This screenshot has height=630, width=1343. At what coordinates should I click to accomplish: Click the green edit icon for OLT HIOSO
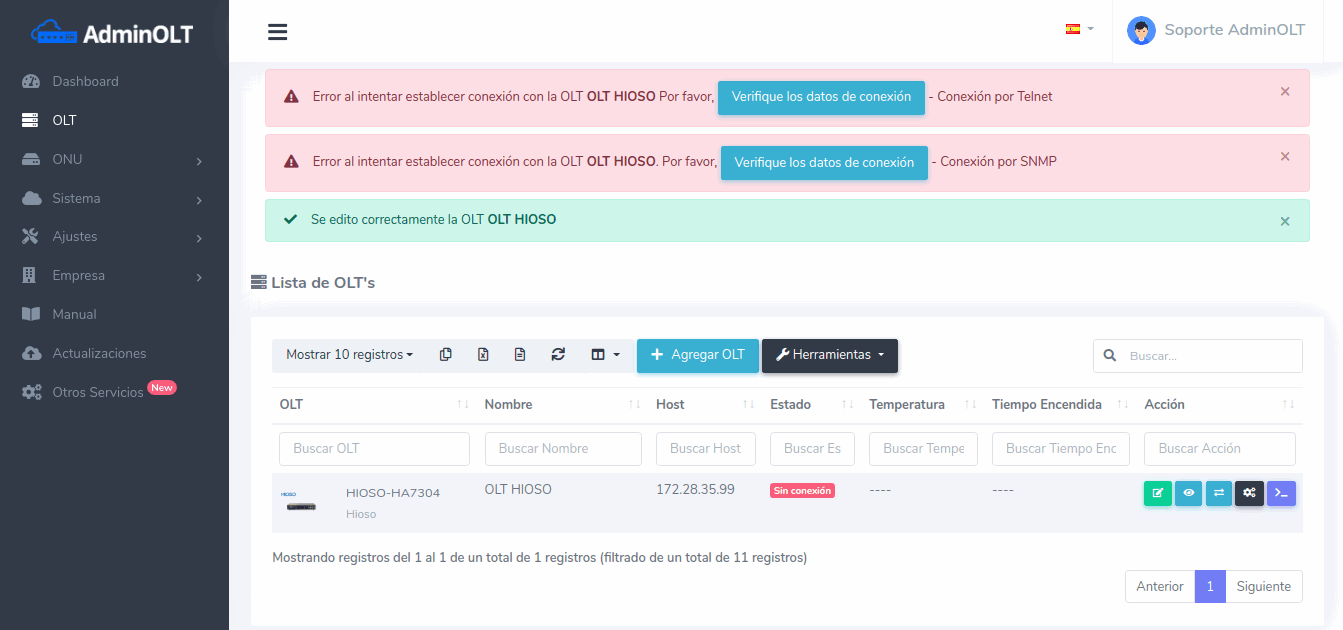pos(1157,494)
